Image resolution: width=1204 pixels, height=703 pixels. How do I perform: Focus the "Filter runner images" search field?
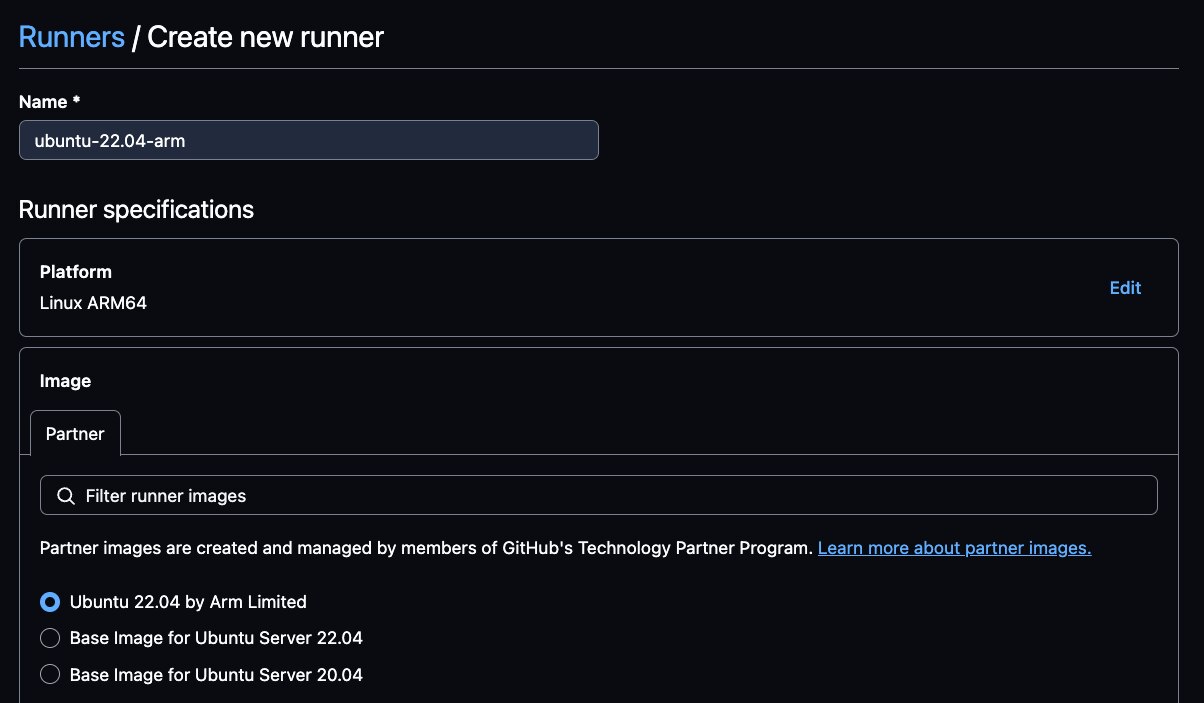(400, 495)
